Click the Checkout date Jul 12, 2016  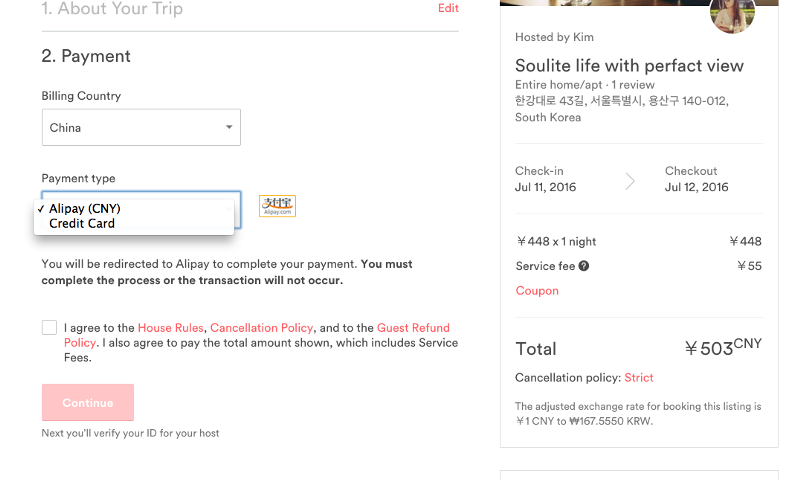696,187
